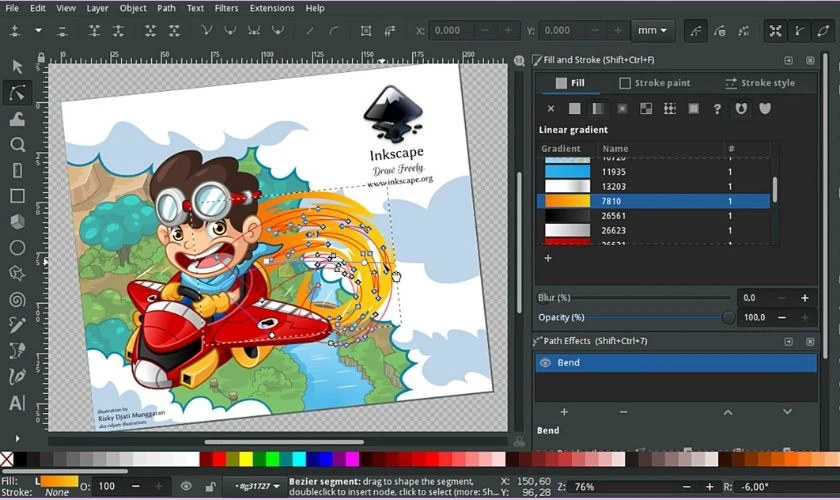Make selected nodes smooth
The width and height of the screenshot is (840, 500).
pyautogui.click(x=230, y=31)
